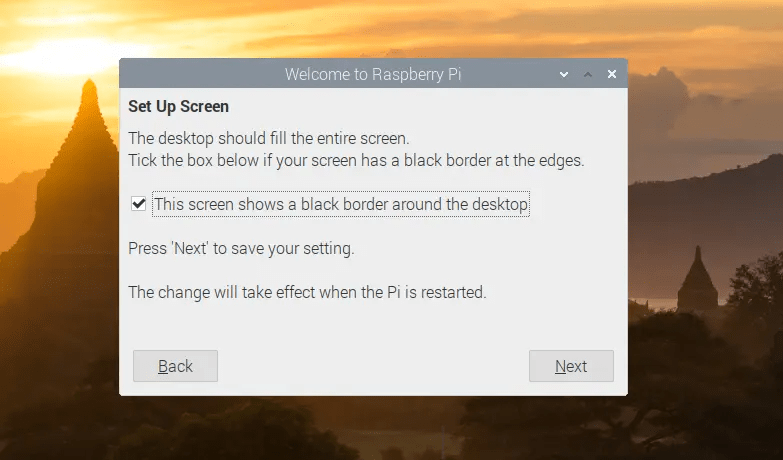Click the 'Set Up Screen' heading
The width and height of the screenshot is (783, 460).
178,106
